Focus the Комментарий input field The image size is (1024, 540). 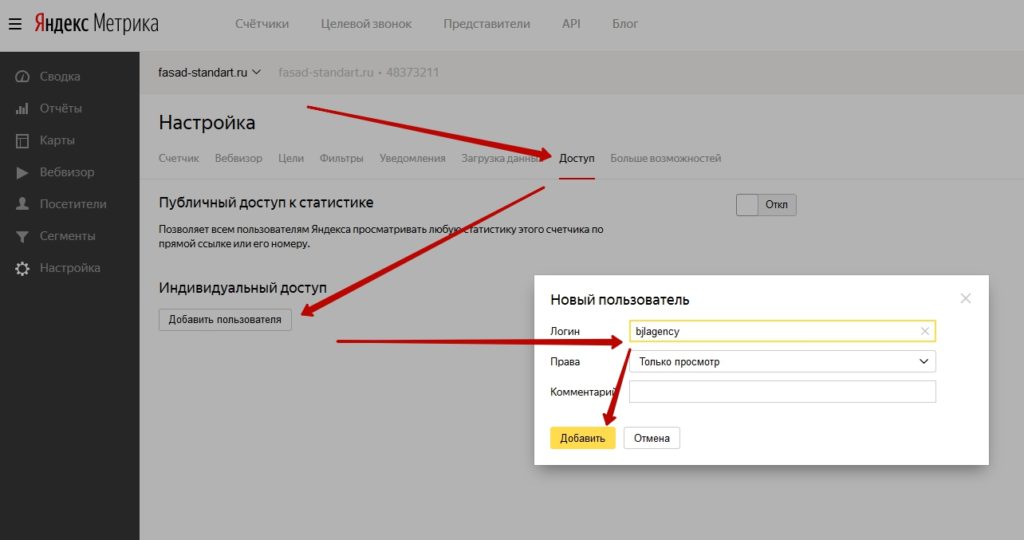[x=782, y=392]
